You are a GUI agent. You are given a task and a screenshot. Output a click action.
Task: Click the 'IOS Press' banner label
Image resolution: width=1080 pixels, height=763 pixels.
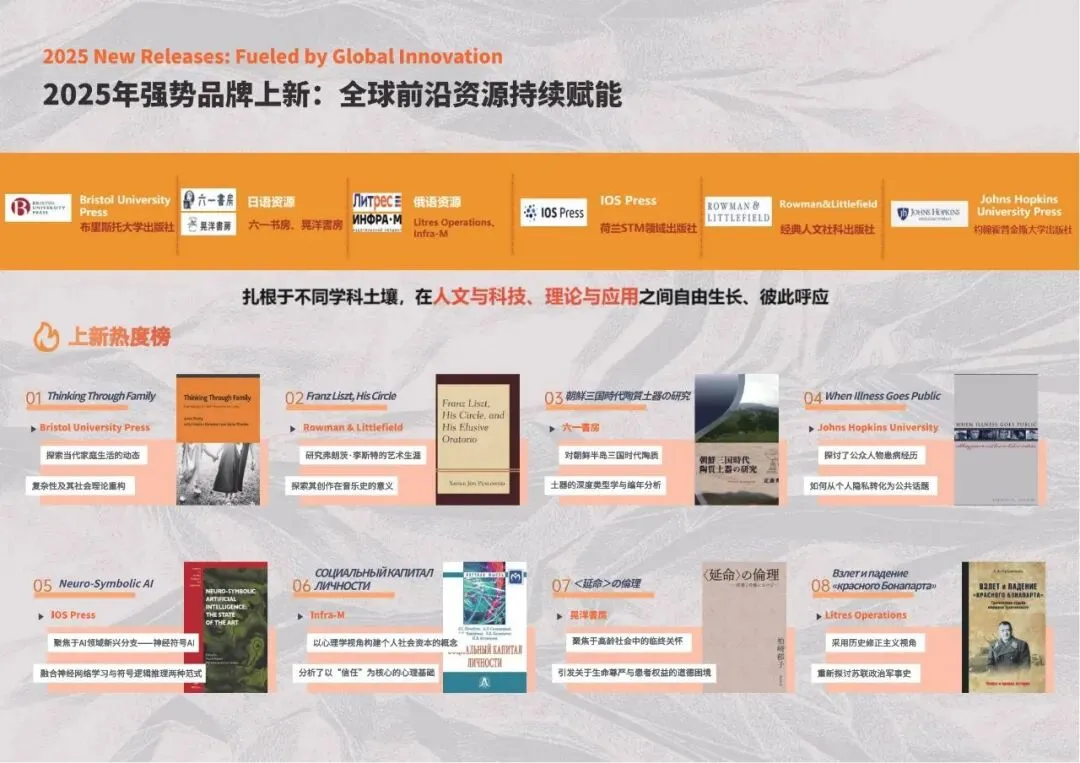pos(628,200)
